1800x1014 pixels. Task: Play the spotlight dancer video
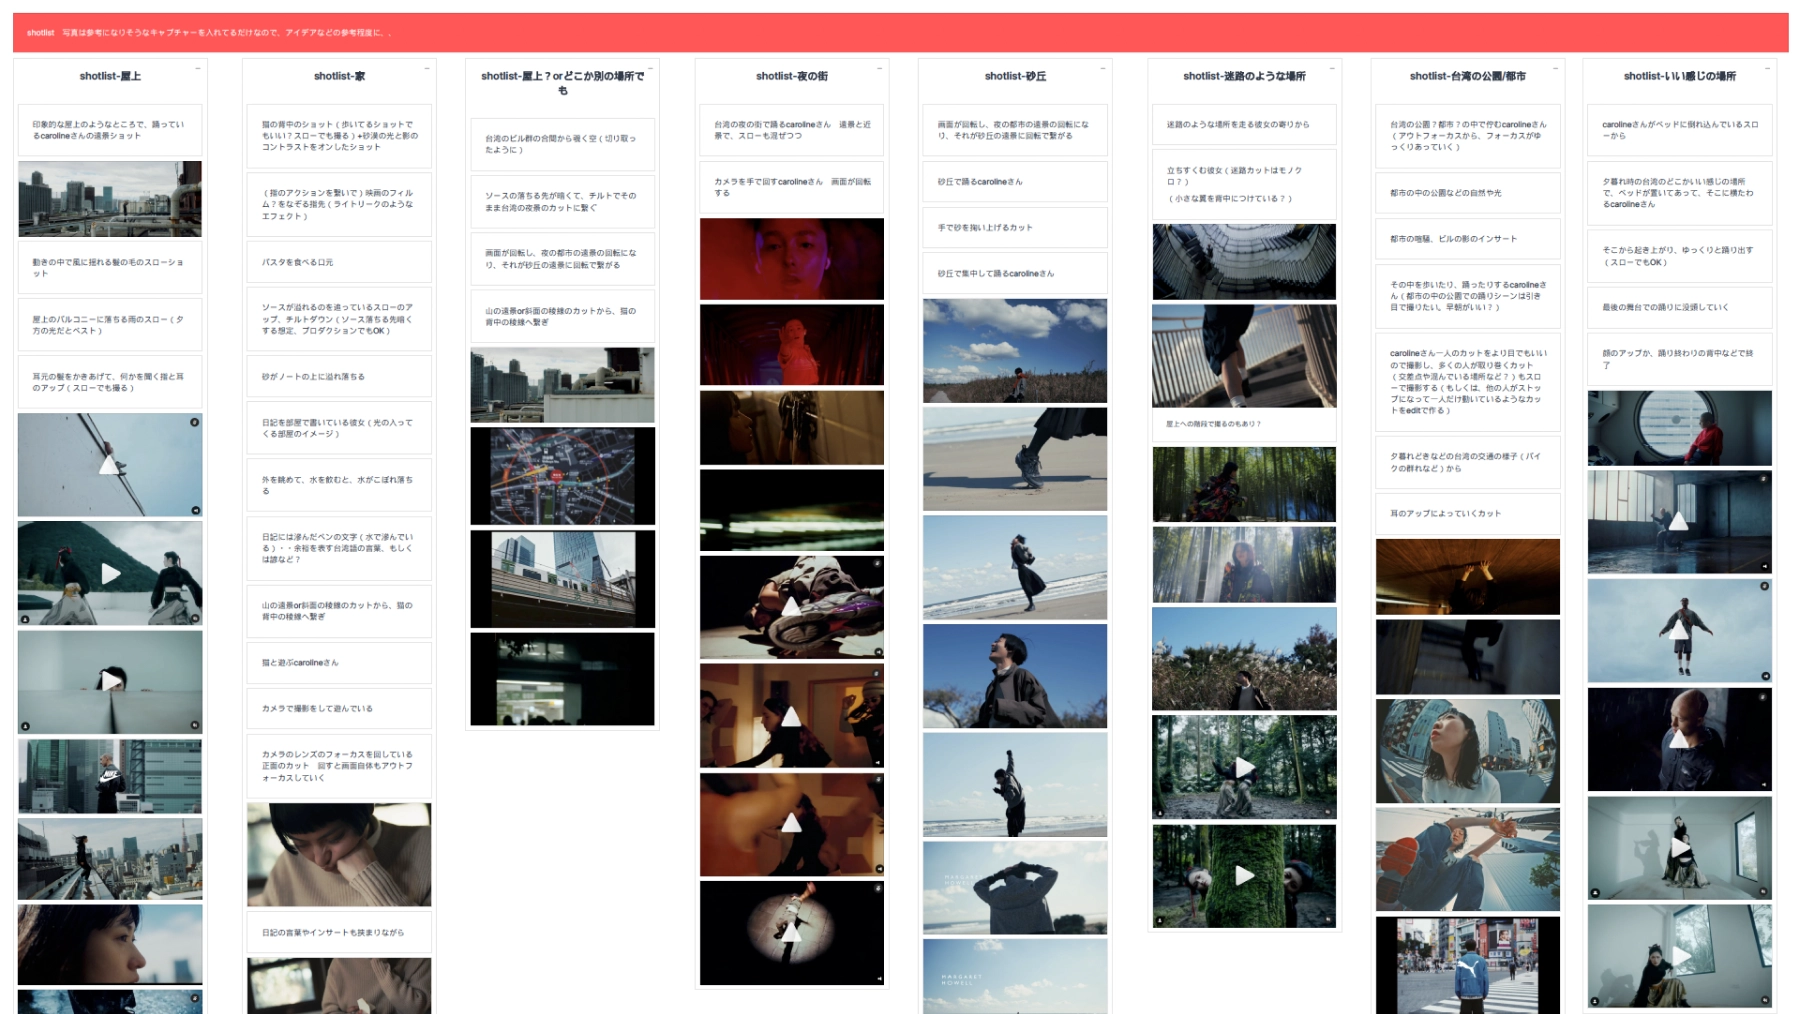point(791,932)
